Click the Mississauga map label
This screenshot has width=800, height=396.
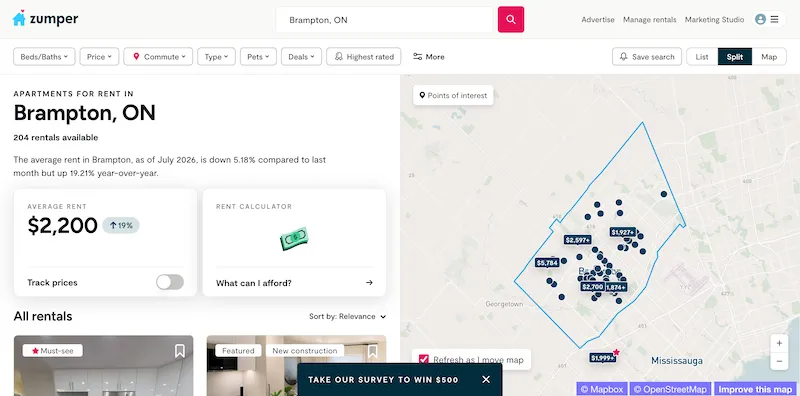pyautogui.click(x=677, y=361)
